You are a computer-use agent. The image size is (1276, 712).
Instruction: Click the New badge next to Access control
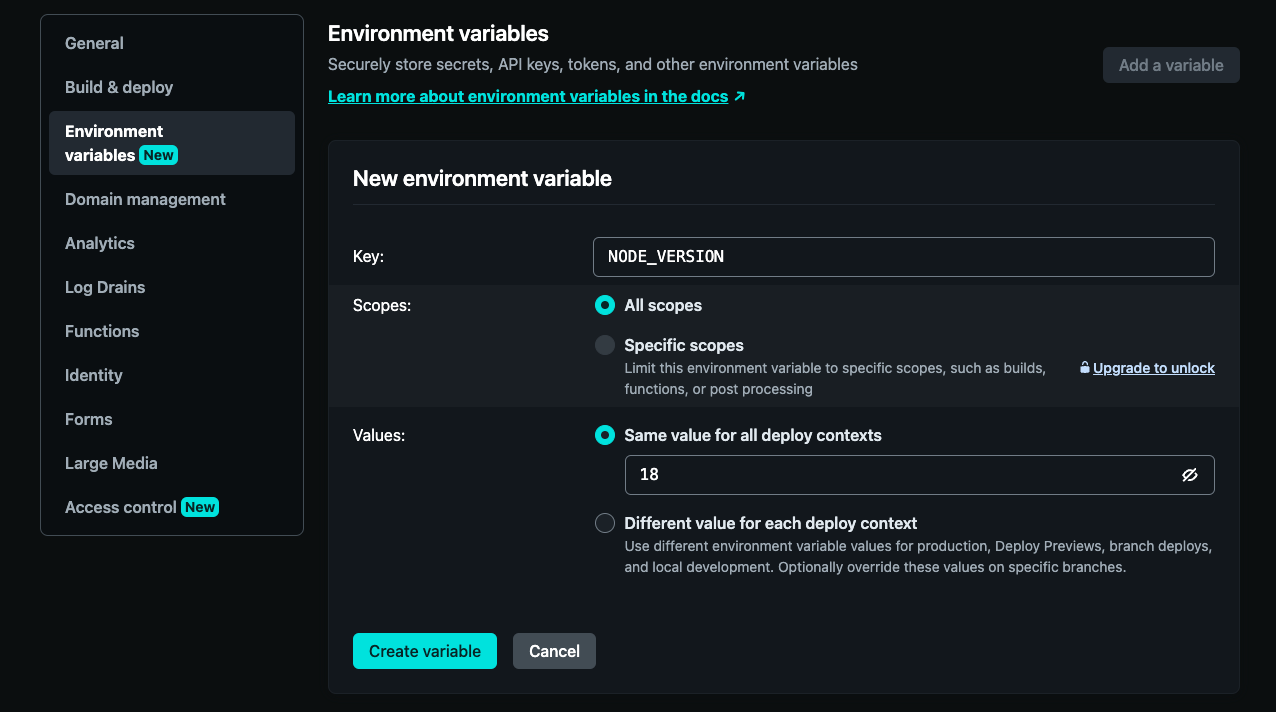pos(200,507)
